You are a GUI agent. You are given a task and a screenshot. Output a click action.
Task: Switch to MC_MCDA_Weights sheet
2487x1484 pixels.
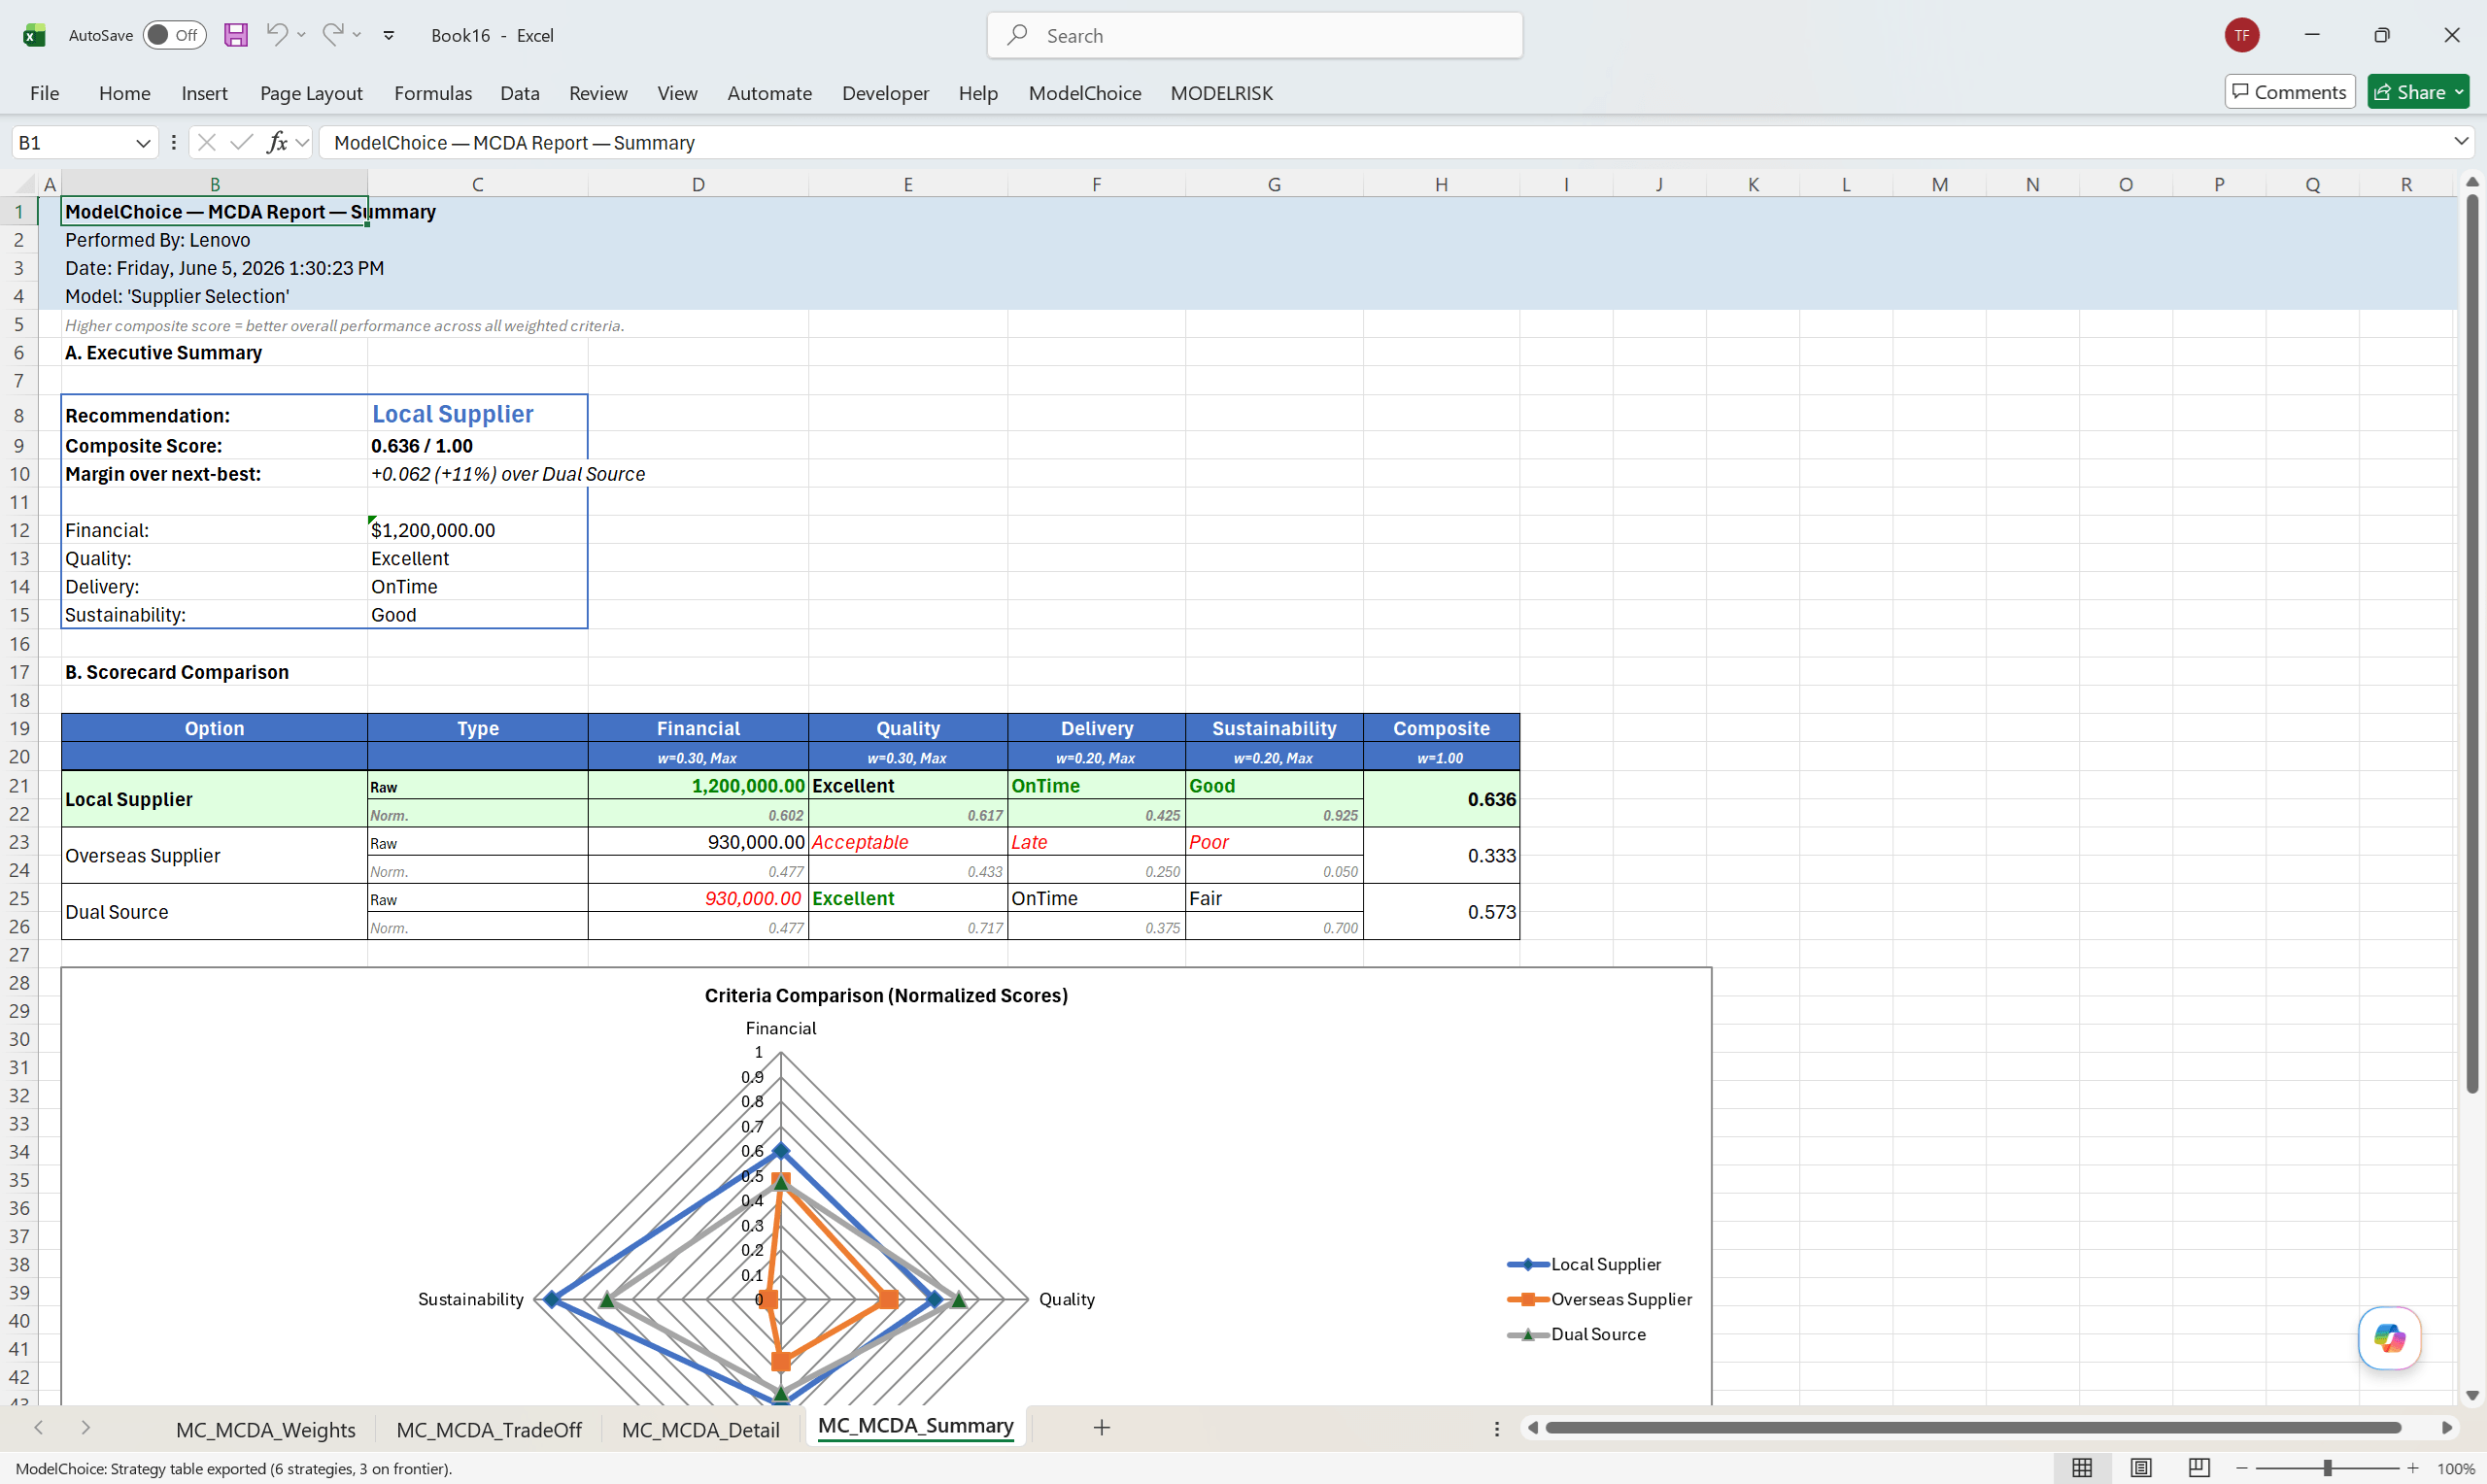tap(265, 1429)
